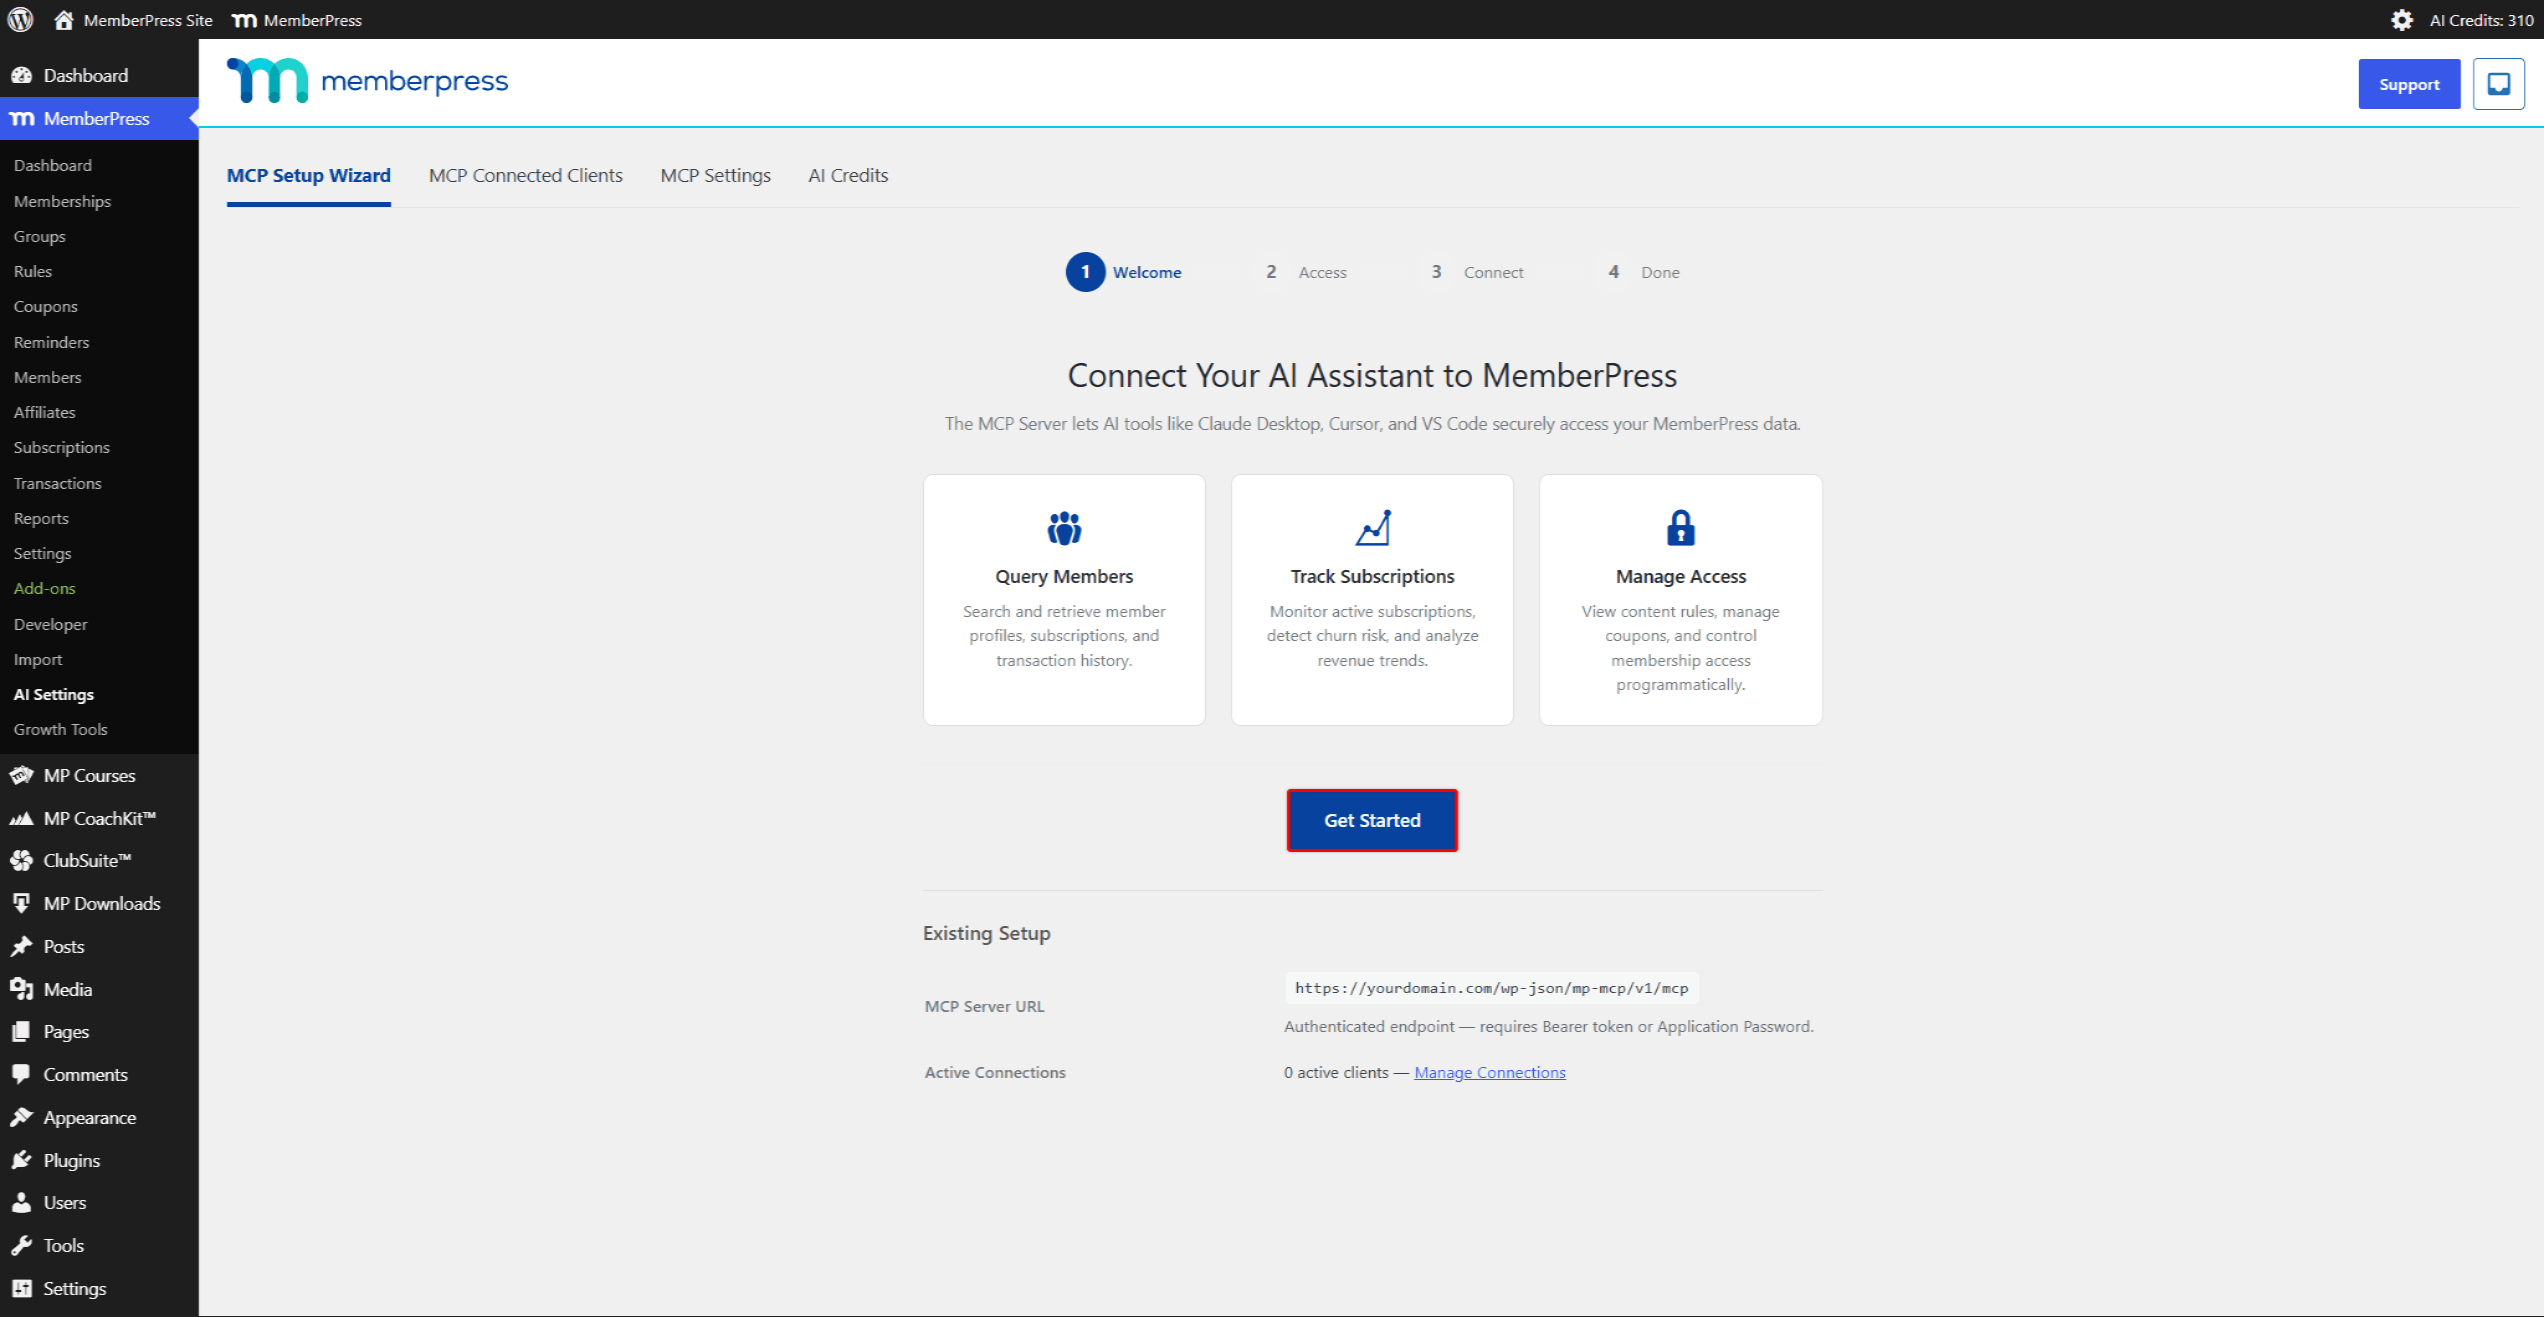The height and width of the screenshot is (1317, 2544).
Task: Click the 'Active Connections' label
Action: pyautogui.click(x=995, y=1072)
